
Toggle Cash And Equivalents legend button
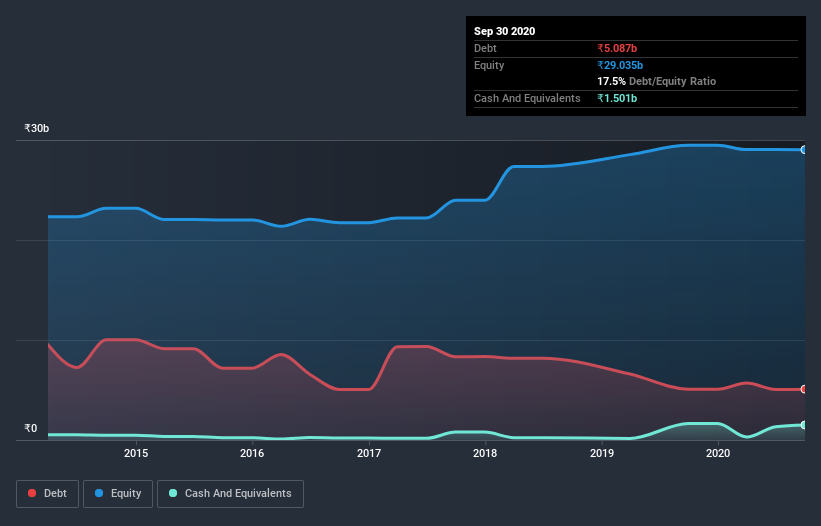click(x=230, y=494)
